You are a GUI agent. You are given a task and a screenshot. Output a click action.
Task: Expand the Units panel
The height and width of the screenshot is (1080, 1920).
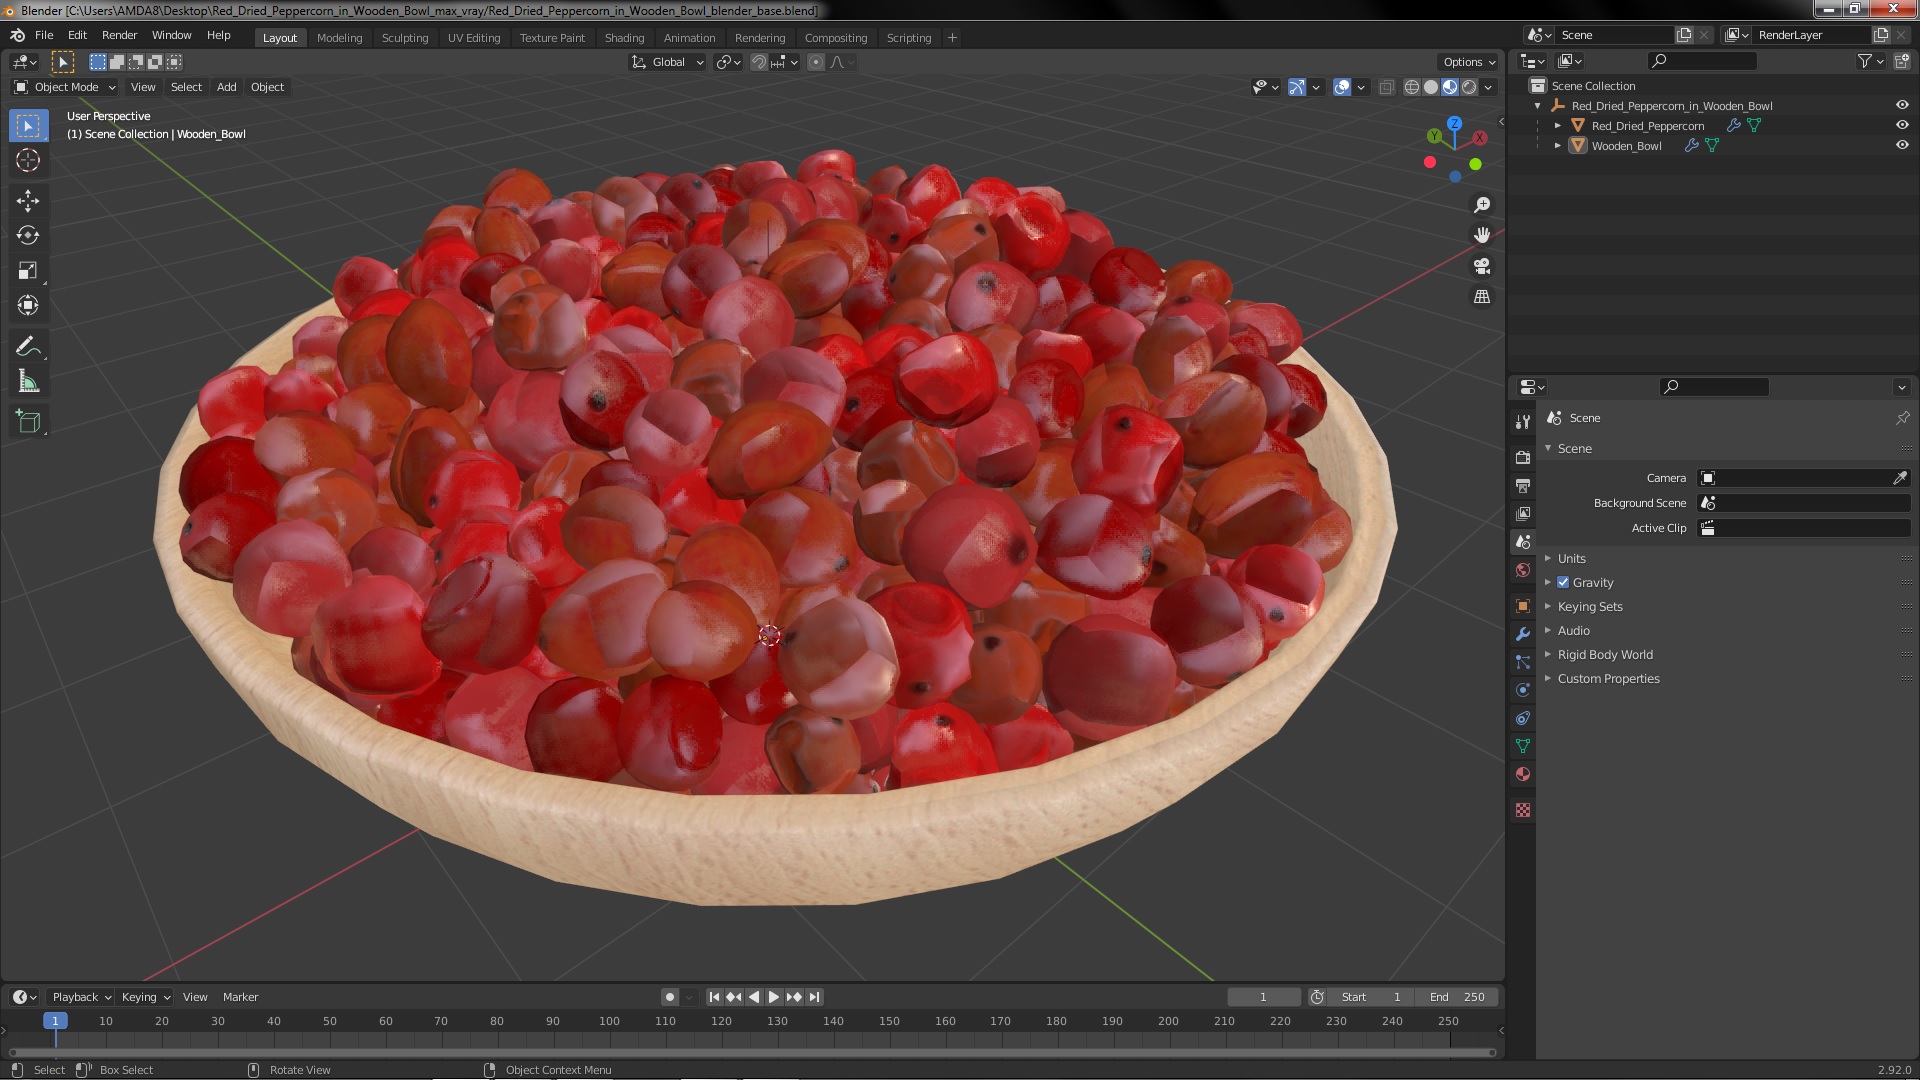(1571, 559)
